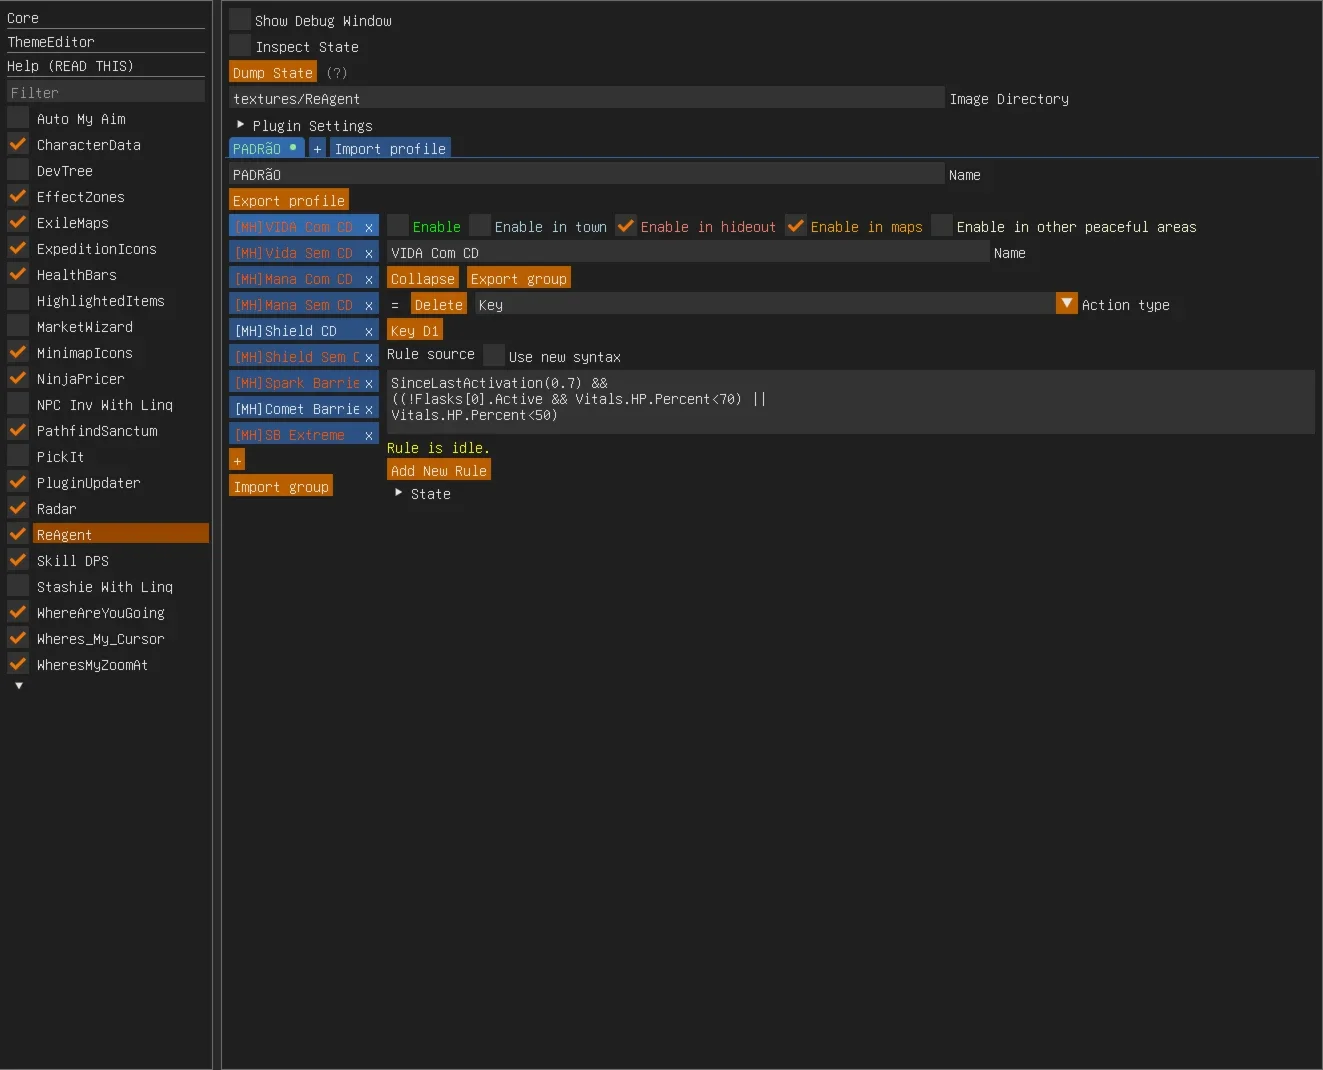The image size is (1323, 1070).
Task: Click the = handle beside Delete
Action: coord(395,305)
